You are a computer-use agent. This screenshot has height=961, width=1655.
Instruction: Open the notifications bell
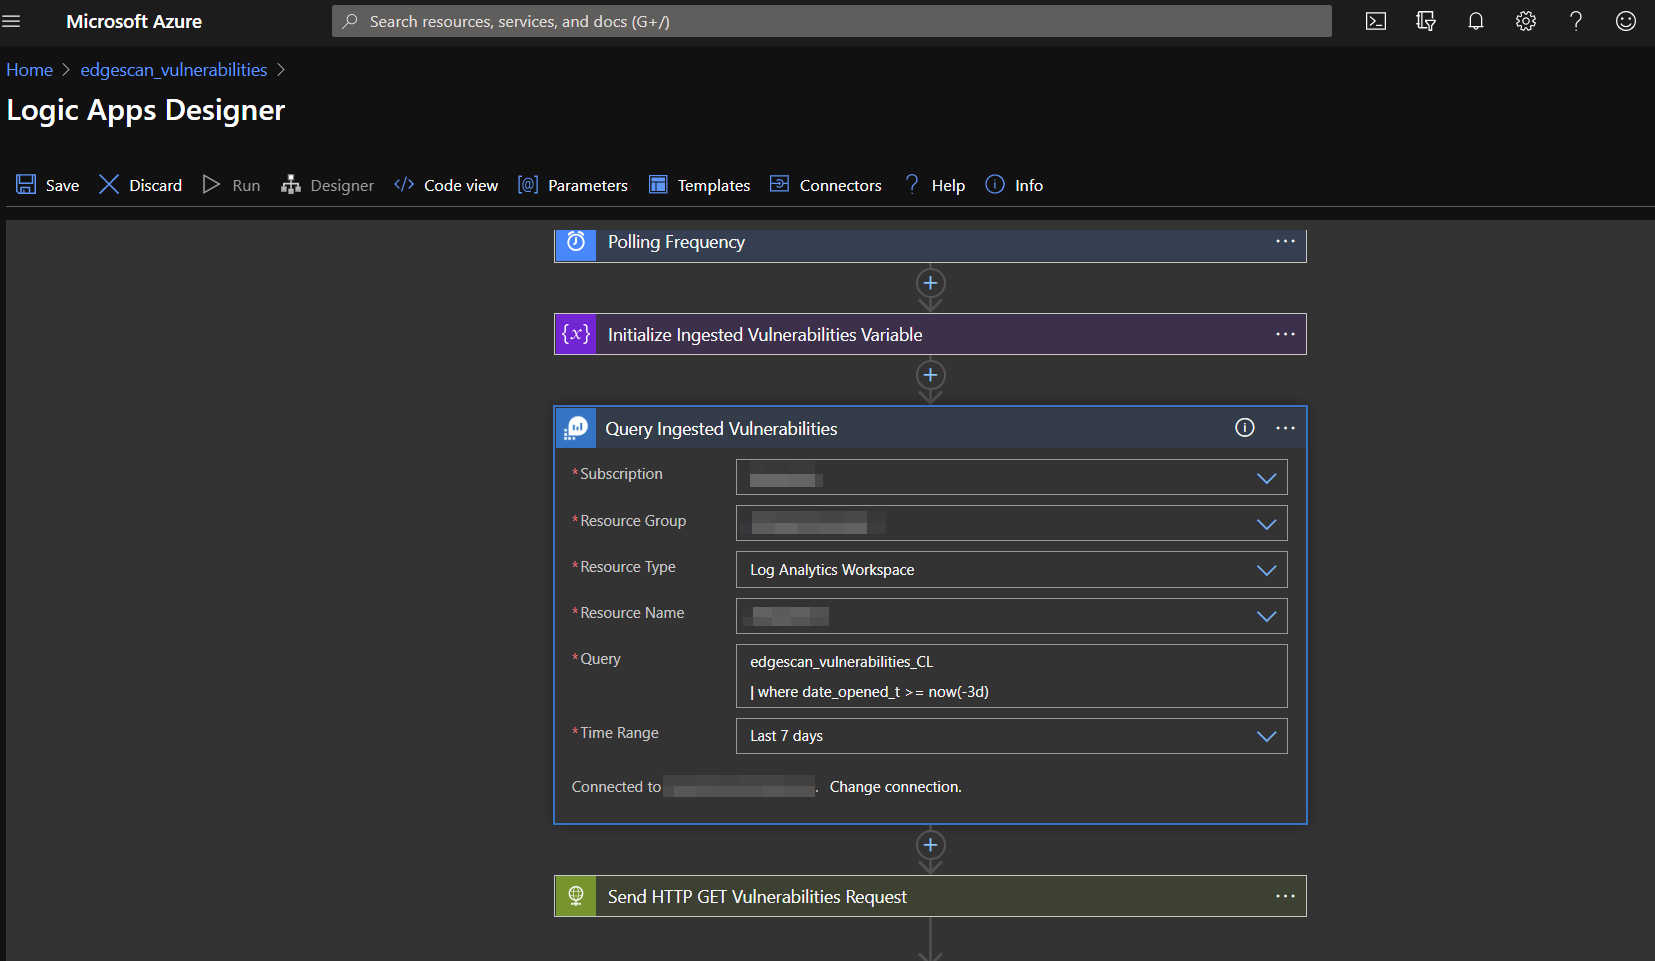tap(1476, 21)
